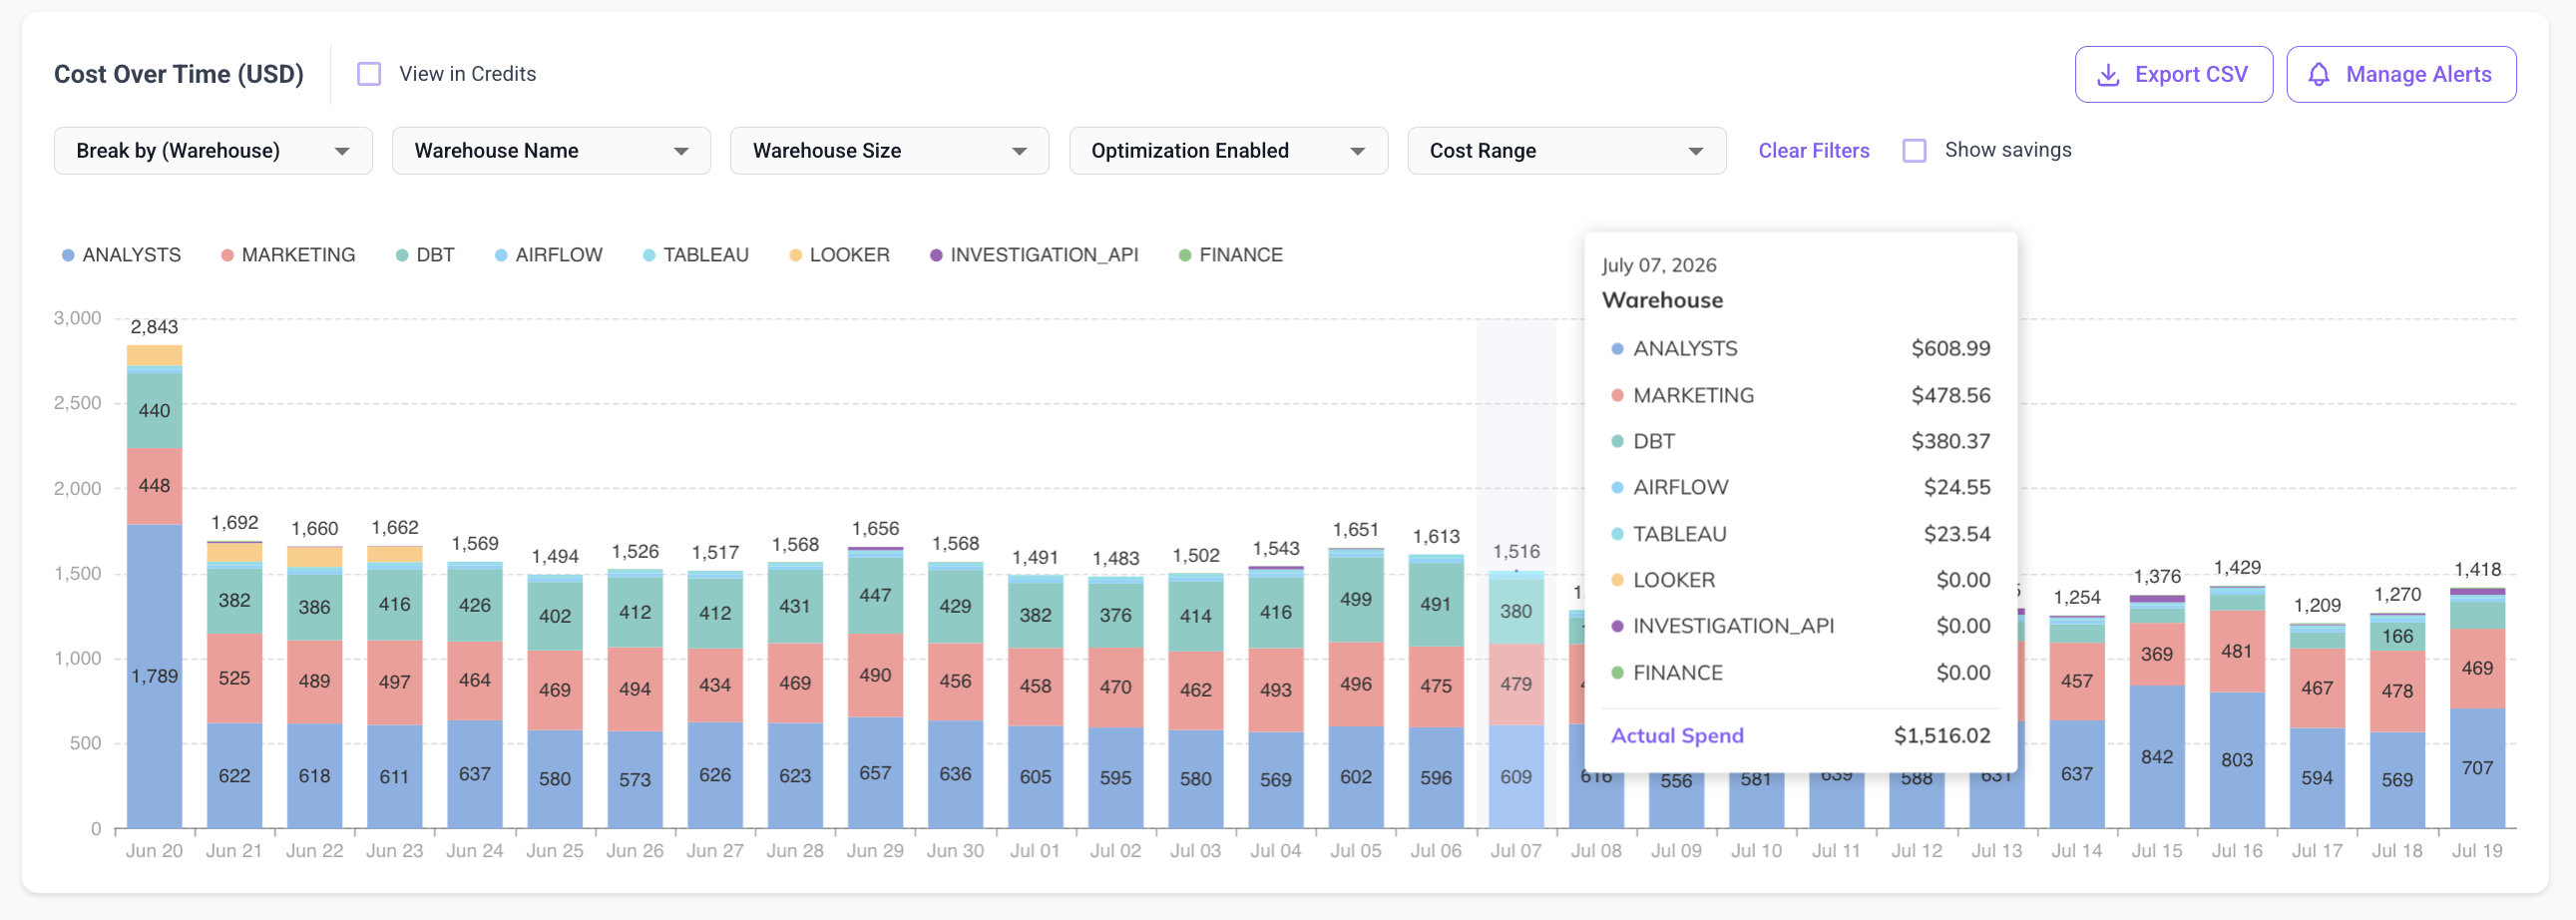Click the MARKETING $478.56 value in tooltip

click(1950, 396)
